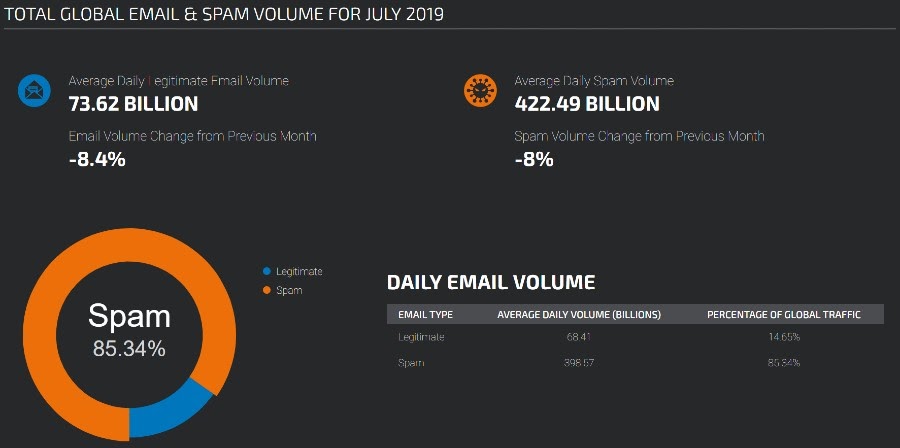Click the Daily Email Volume heading
This screenshot has width=900, height=448.
(x=491, y=282)
